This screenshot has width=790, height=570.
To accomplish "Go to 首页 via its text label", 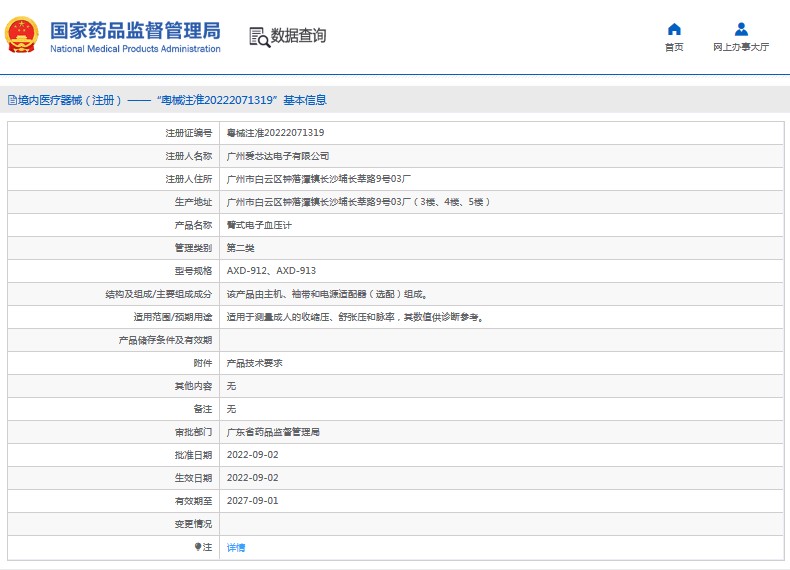I will pos(674,47).
